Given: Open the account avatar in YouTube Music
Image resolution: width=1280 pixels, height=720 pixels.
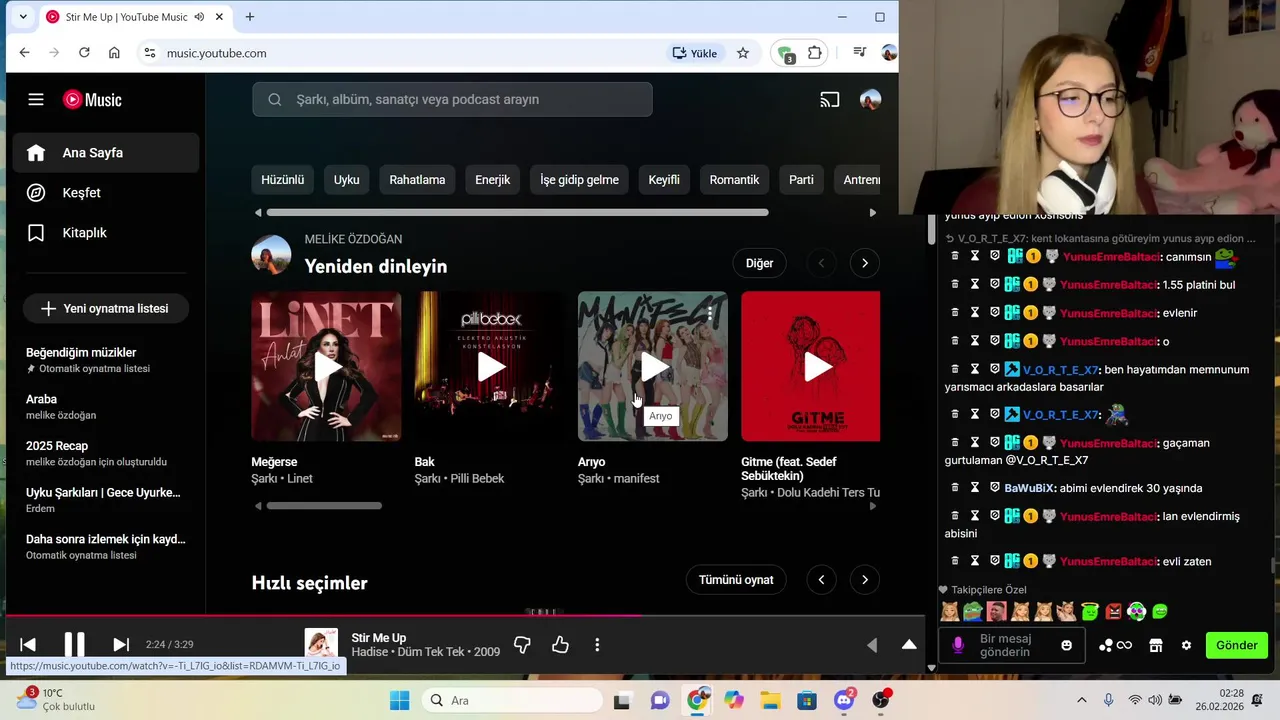Looking at the screenshot, I should click(x=870, y=99).
